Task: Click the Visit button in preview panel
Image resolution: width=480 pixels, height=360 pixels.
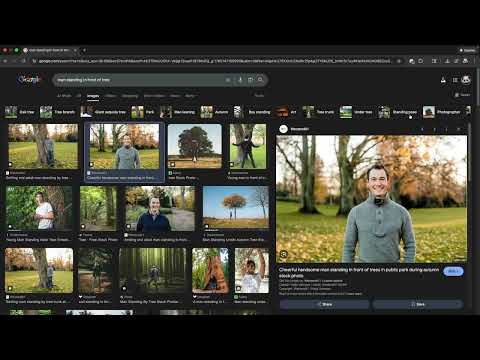Action: pos(453,271)
